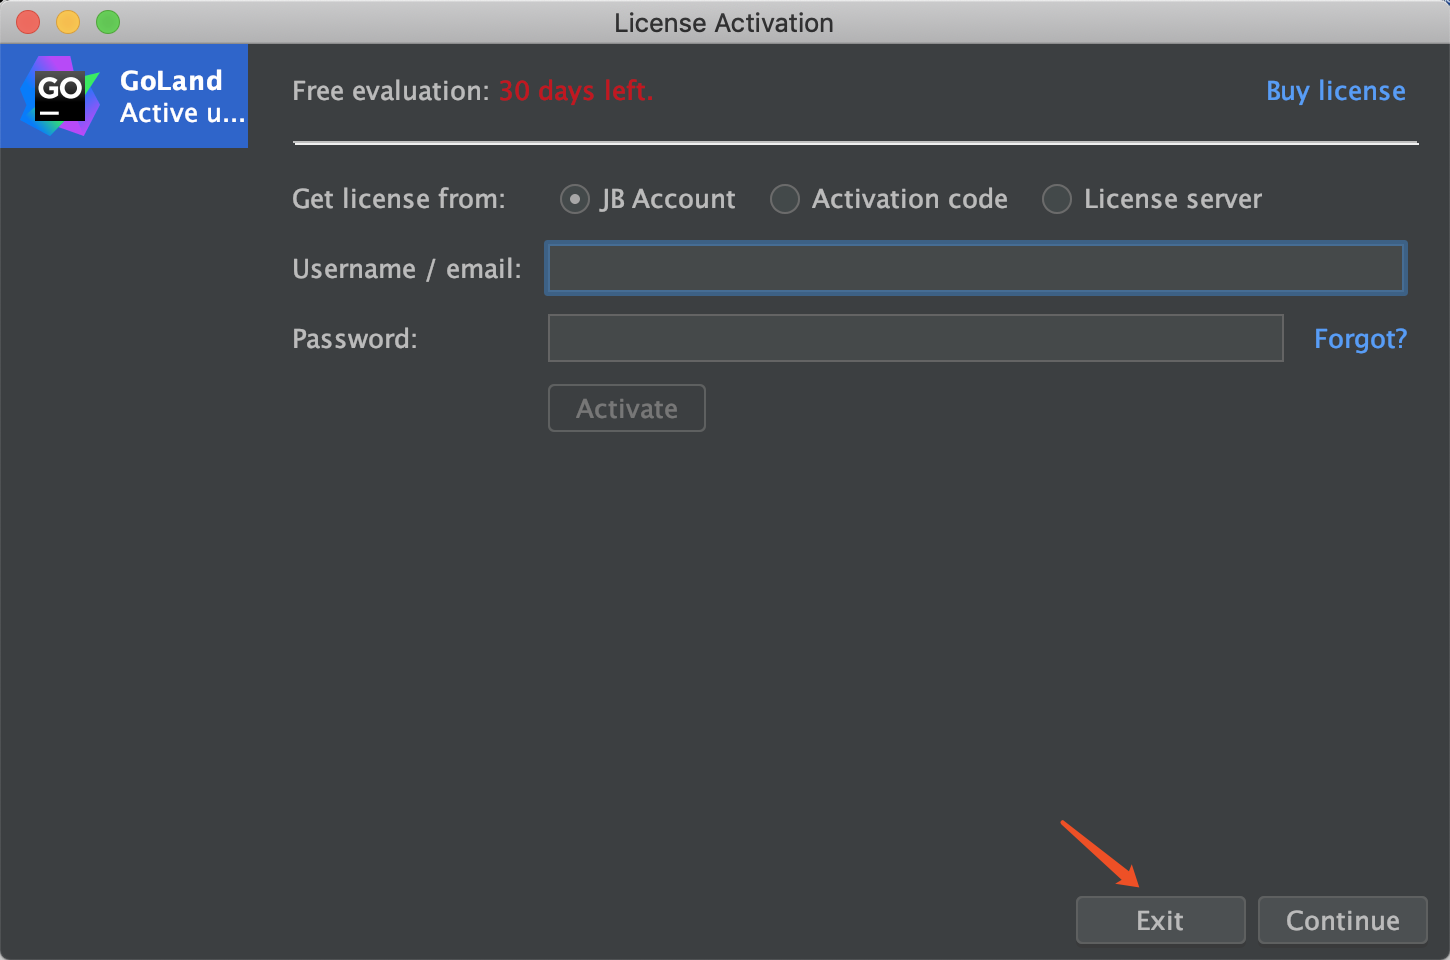Maximize window with the green button
The width and height of the screenshot is (1450, 960).
pyautogui.click(x=108, y=22)
